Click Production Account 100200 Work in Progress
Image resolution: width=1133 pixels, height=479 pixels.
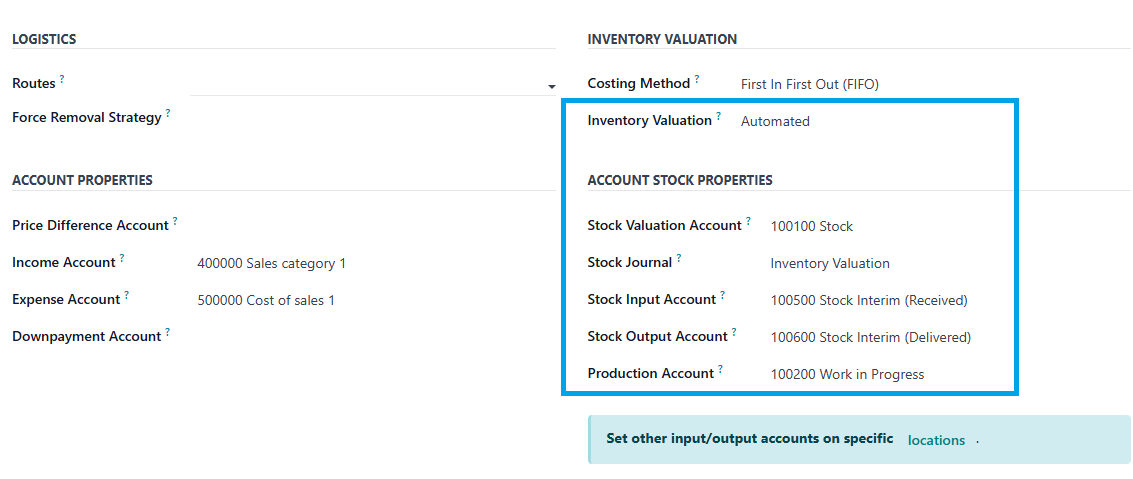coord(847,374)
